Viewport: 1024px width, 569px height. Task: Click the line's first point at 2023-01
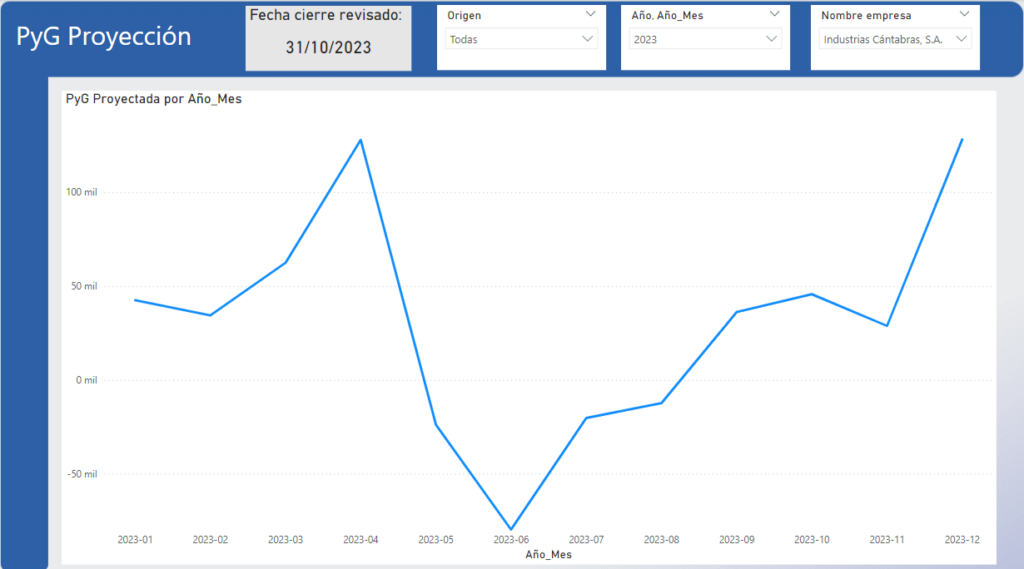pyautogui.click(x=135, y=300)
